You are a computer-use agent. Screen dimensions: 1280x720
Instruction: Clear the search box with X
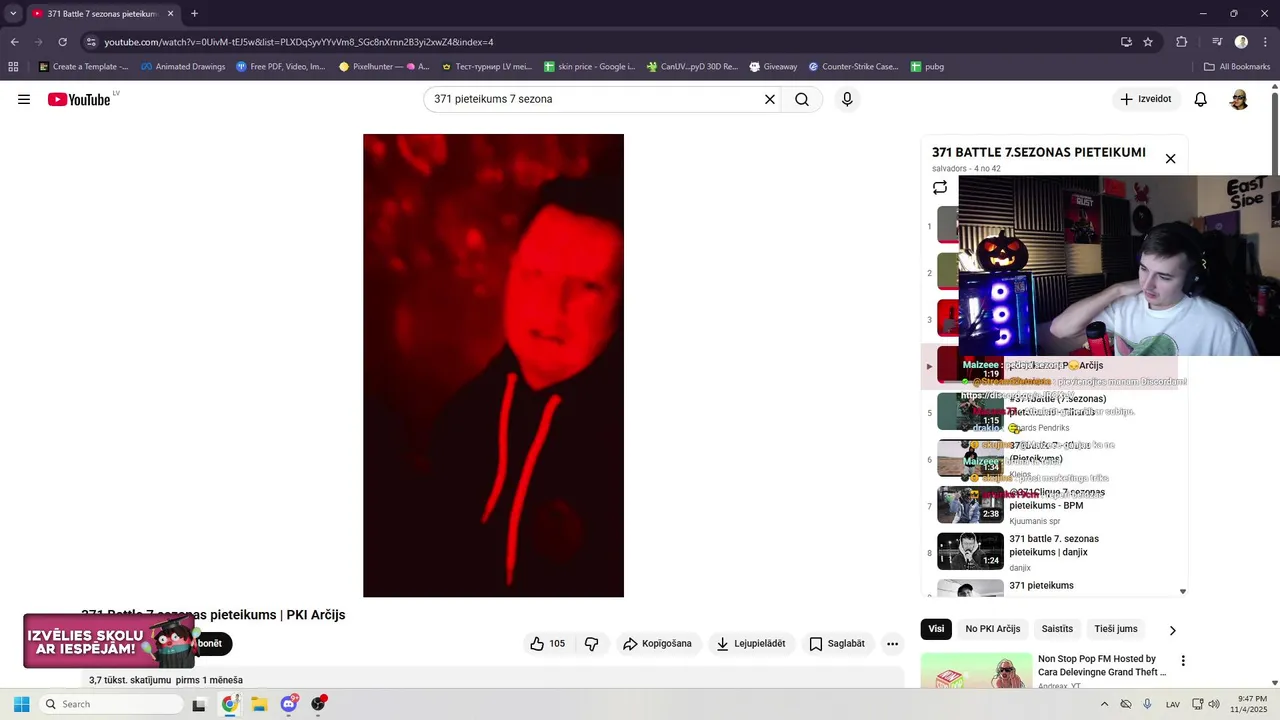tap(770, 99)
